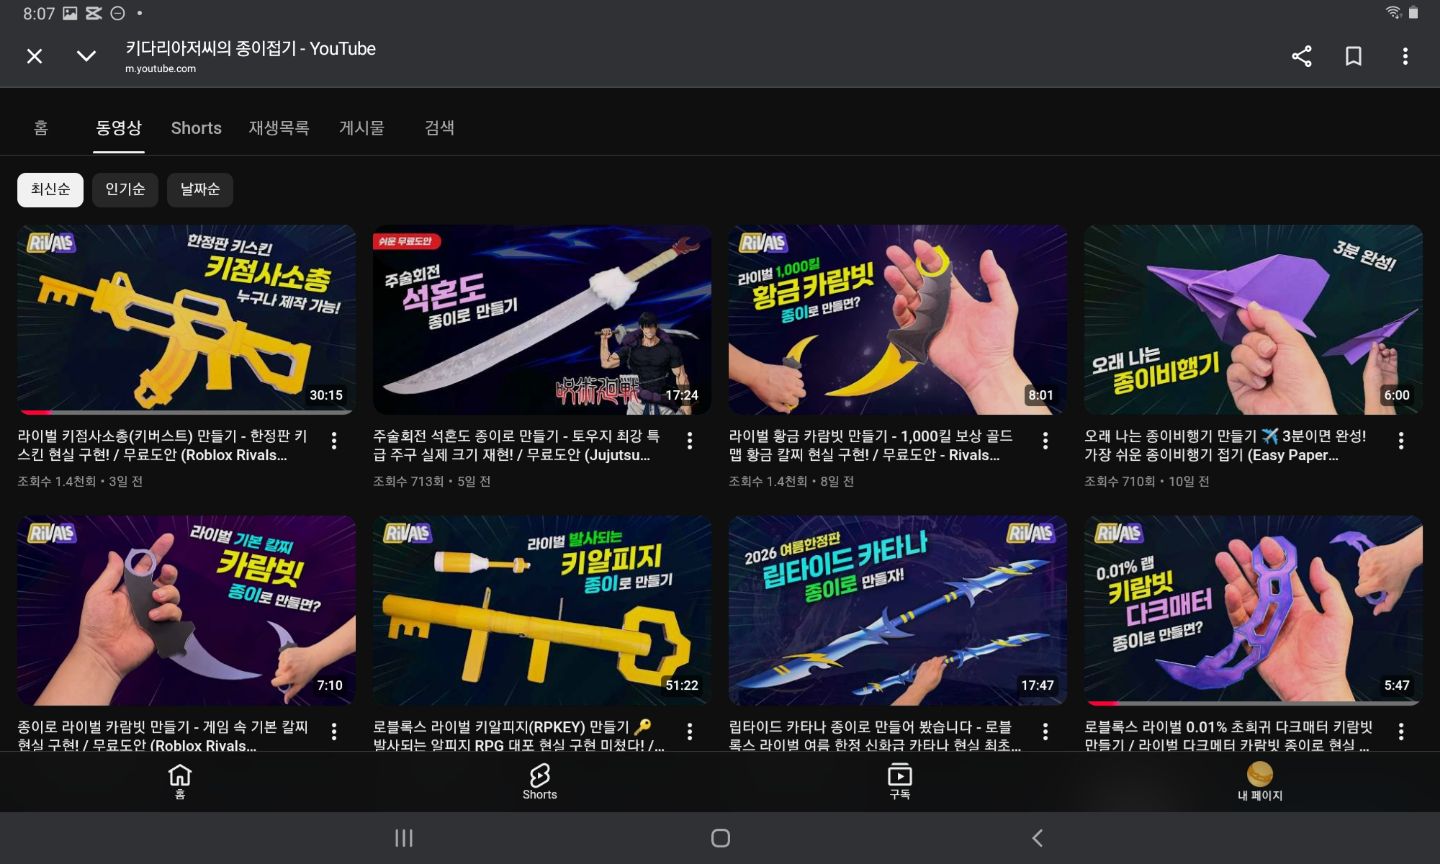Tap the Android back button

[x=1037, y=838]
